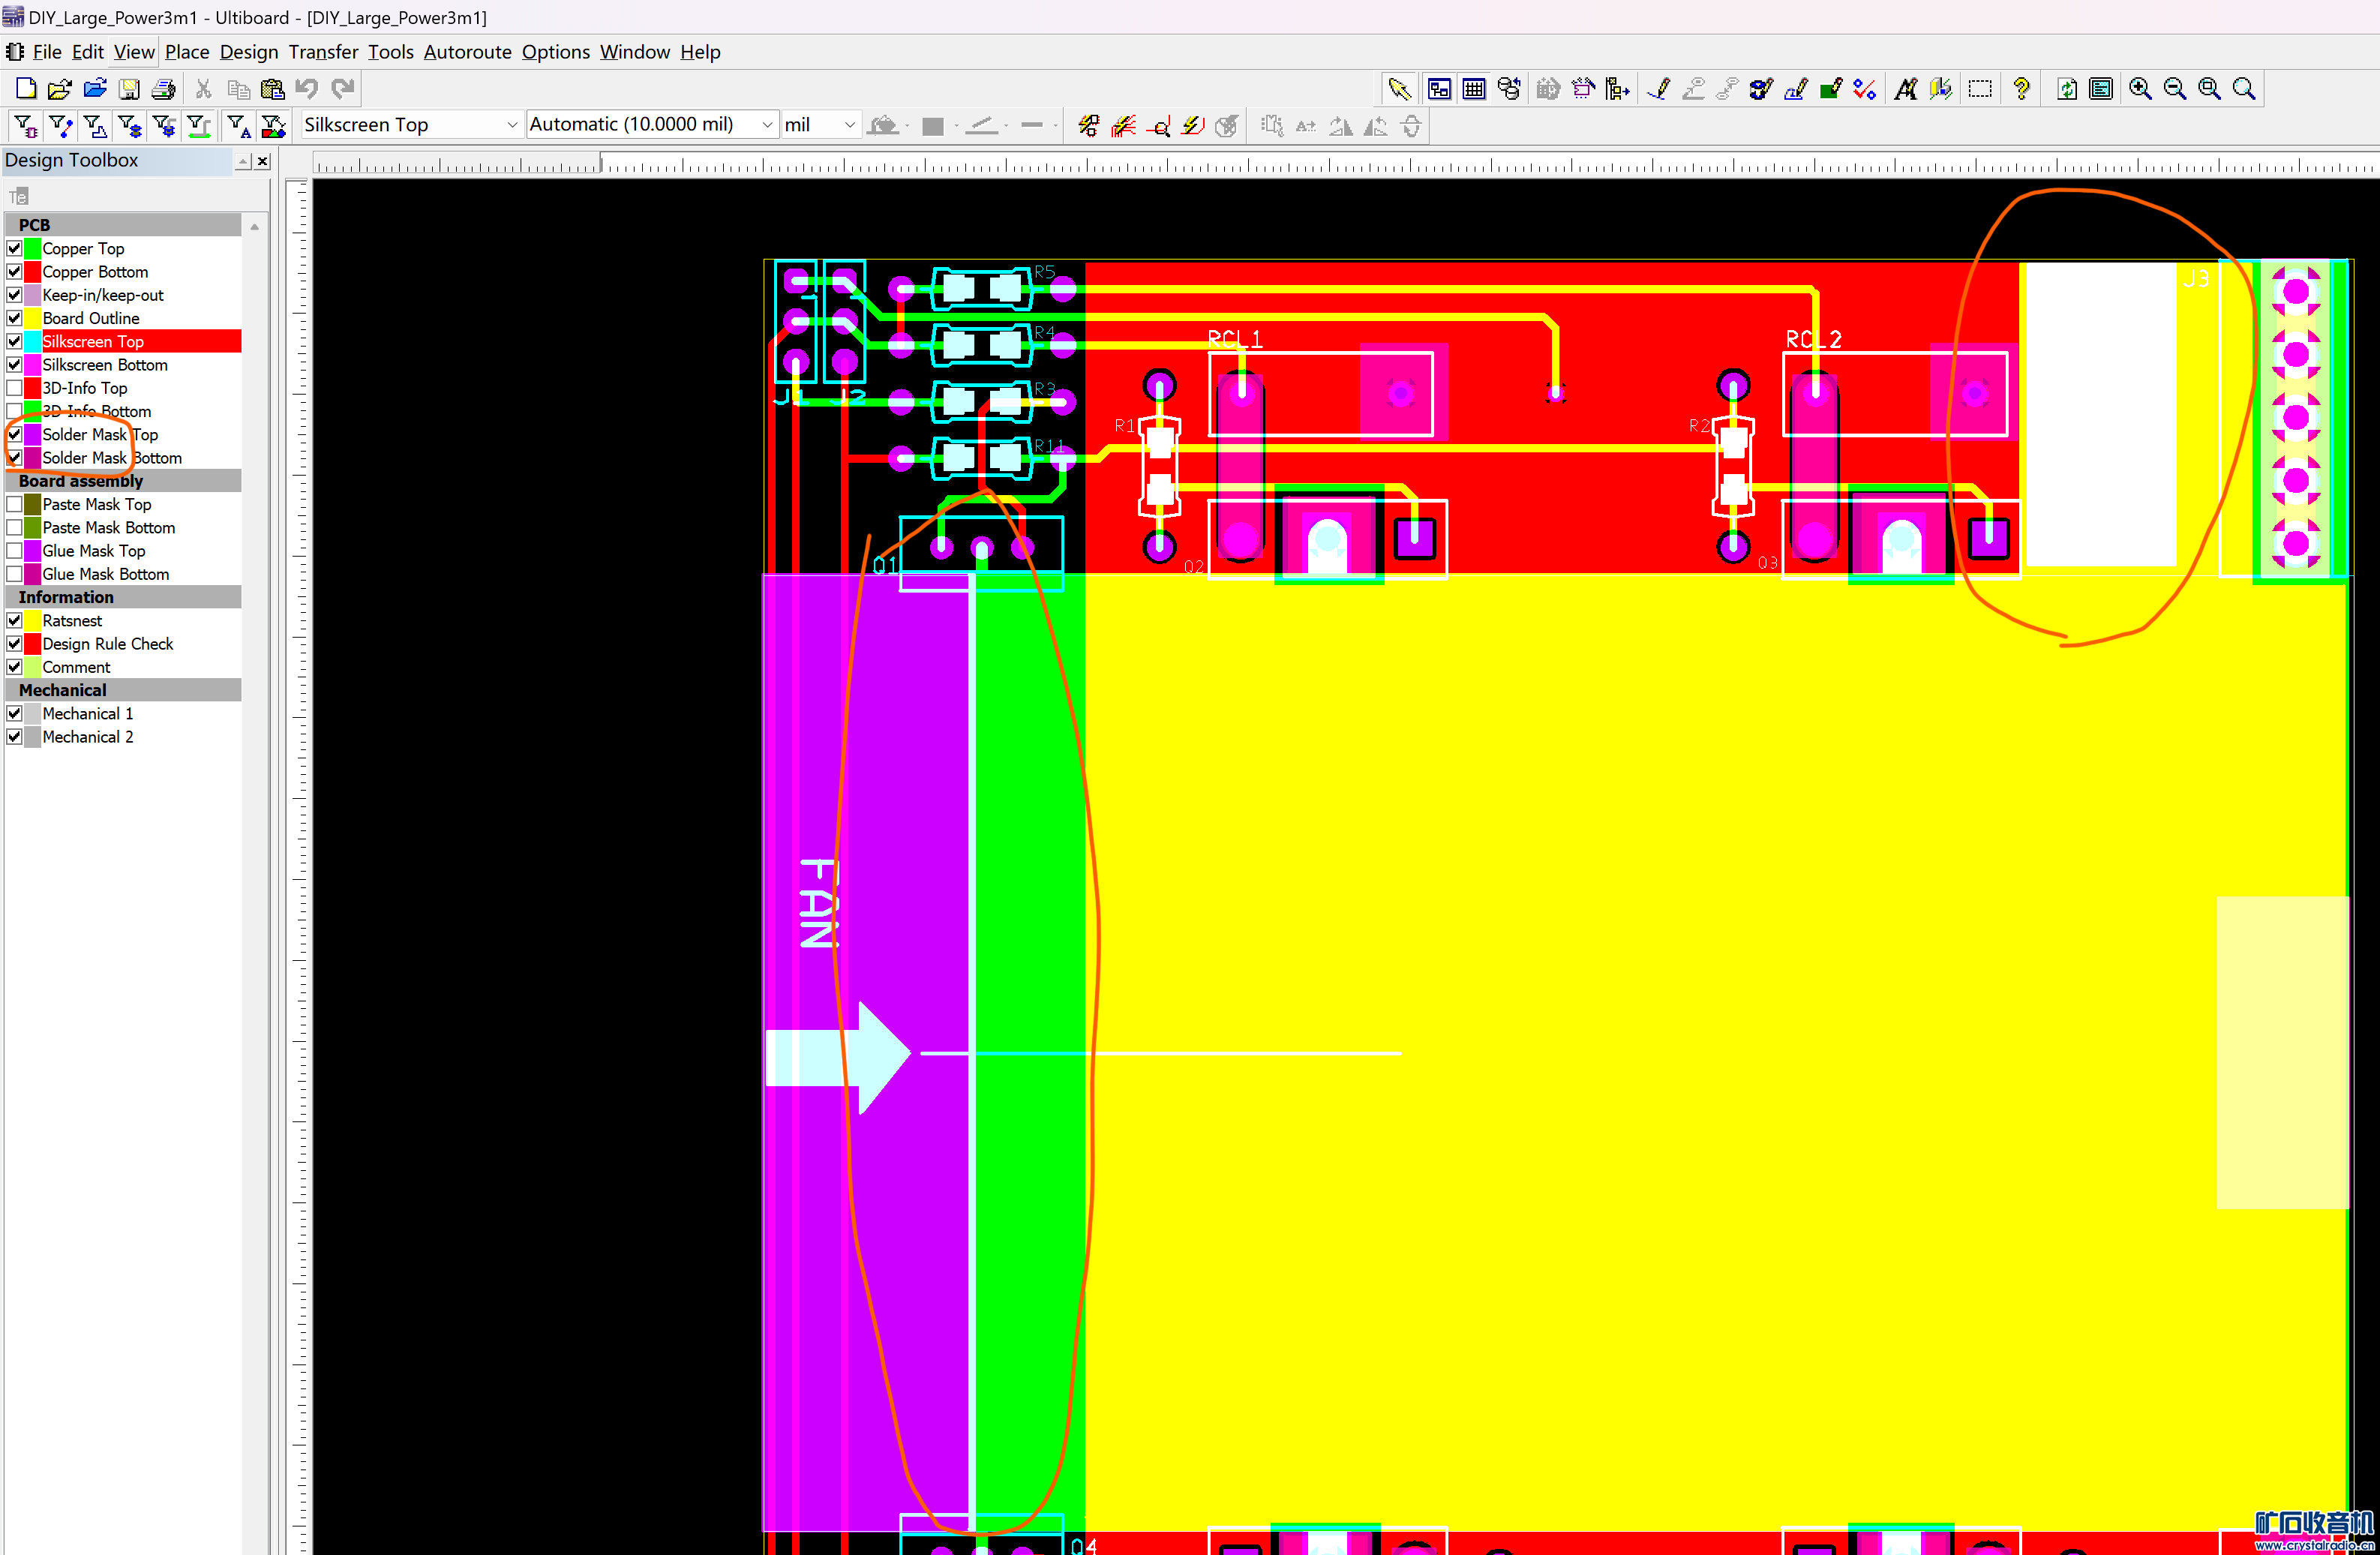Click the yellow question mark Help icon
2380x1555 pixels.
click(2021, 89)
